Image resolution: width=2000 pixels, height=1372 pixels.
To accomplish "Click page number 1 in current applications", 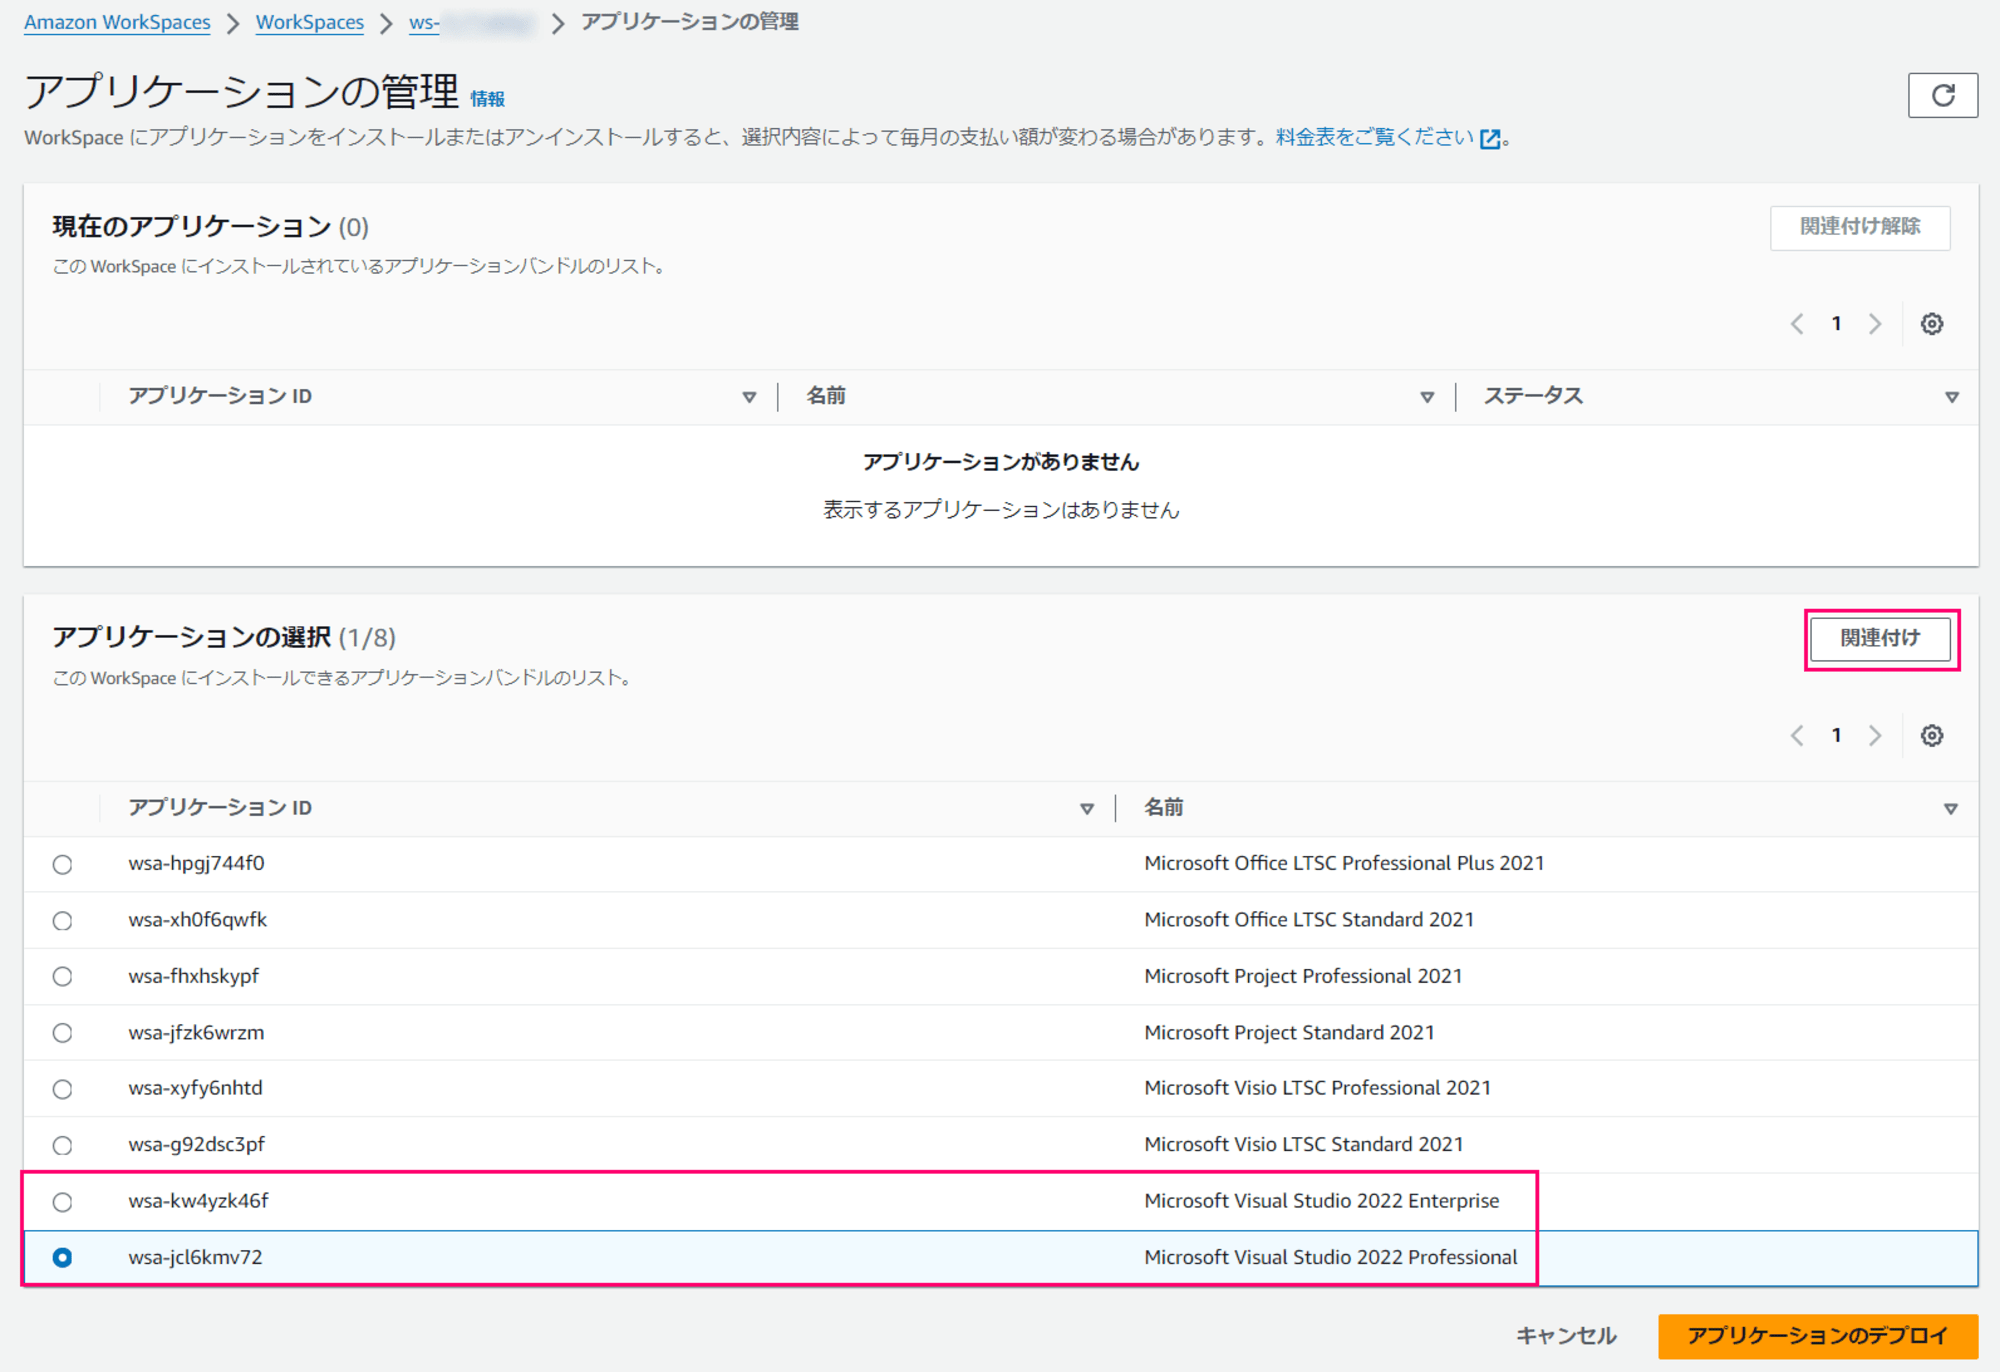I will [1836, 324].
